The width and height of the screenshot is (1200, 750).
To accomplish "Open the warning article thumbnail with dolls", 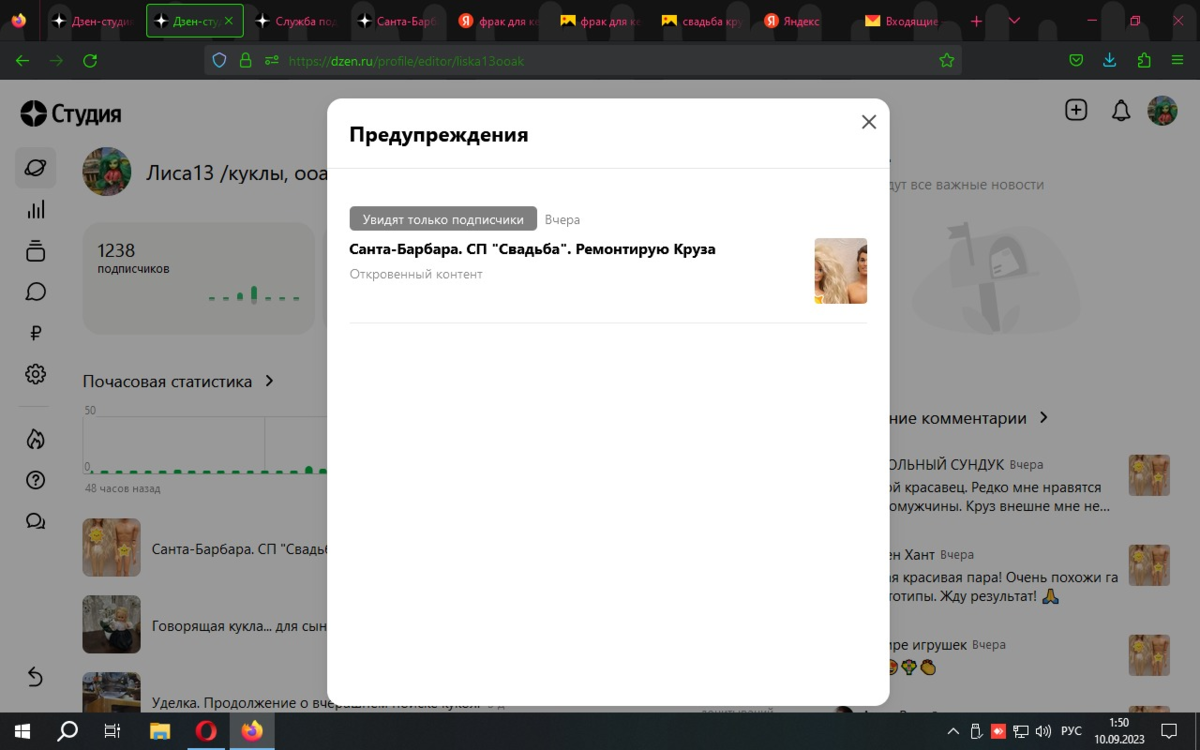I will tap(840, 271).
